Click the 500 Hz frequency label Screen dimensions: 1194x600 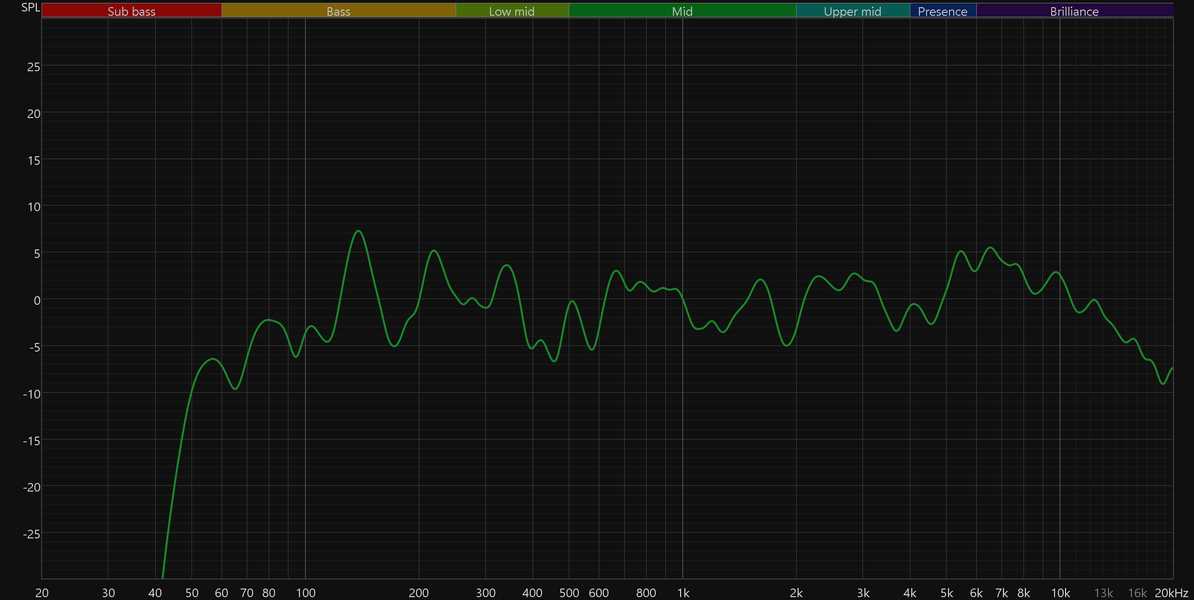(569, 593)
